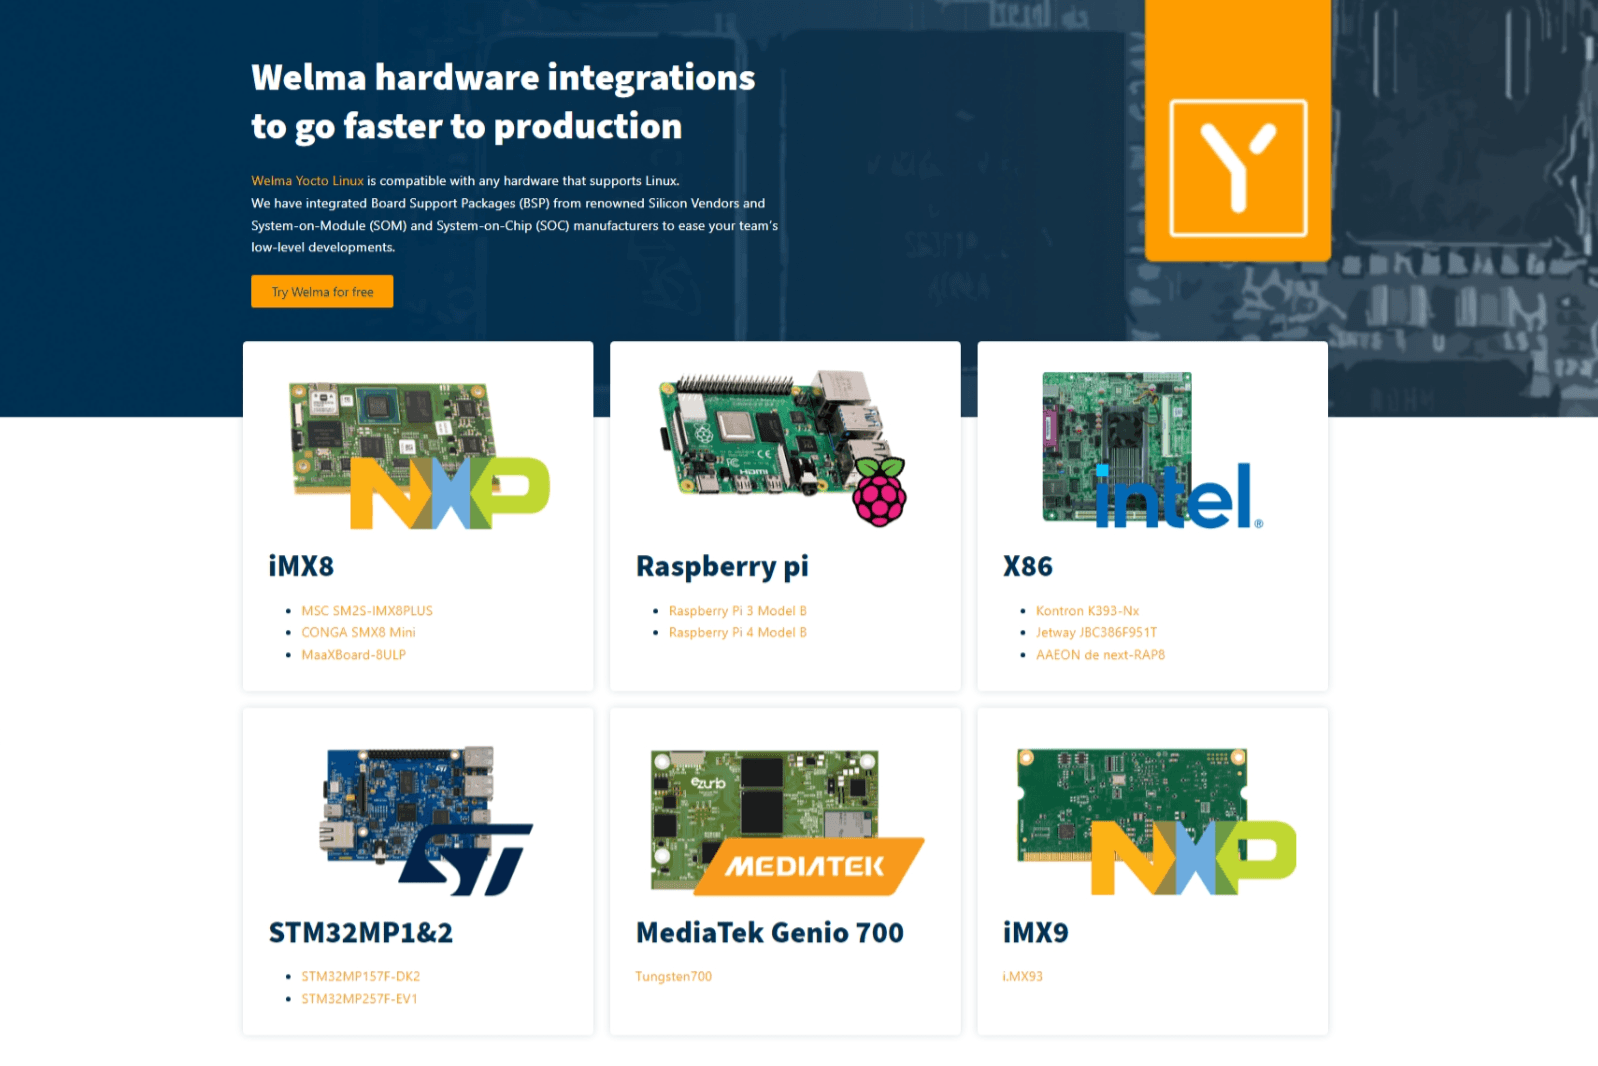This screenshot has width=1598, height=1066.
Task: Select the CONGA SMX8 Mini link
Action: tap(358, 633)
